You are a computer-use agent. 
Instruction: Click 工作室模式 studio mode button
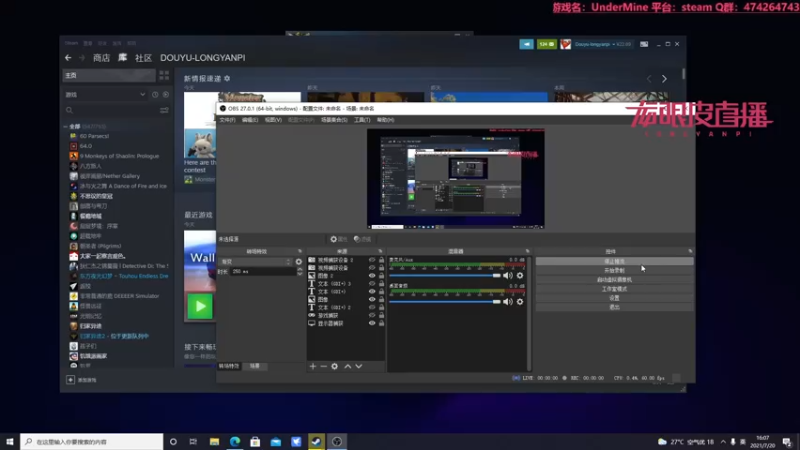click(x=614, y=289)
